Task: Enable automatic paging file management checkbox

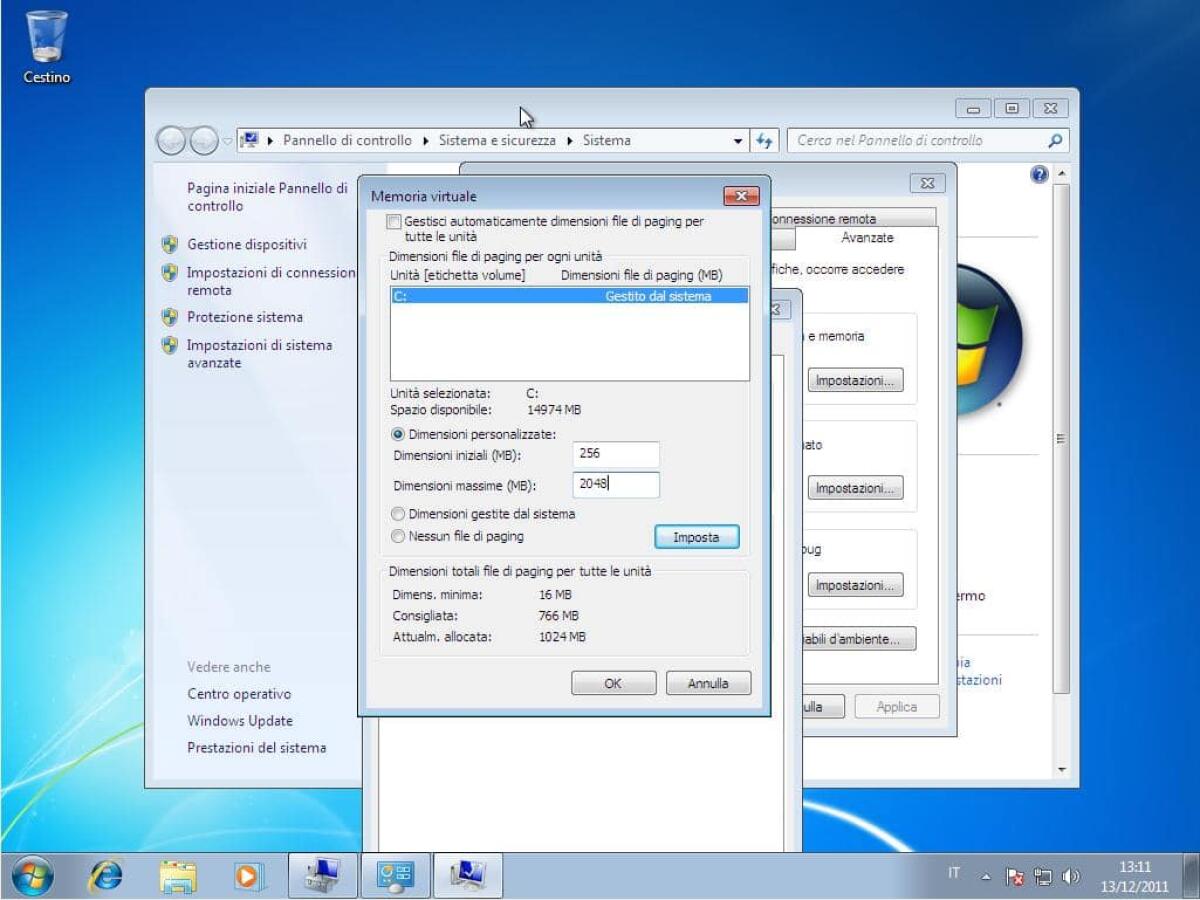Action: [x=394, y=222]
